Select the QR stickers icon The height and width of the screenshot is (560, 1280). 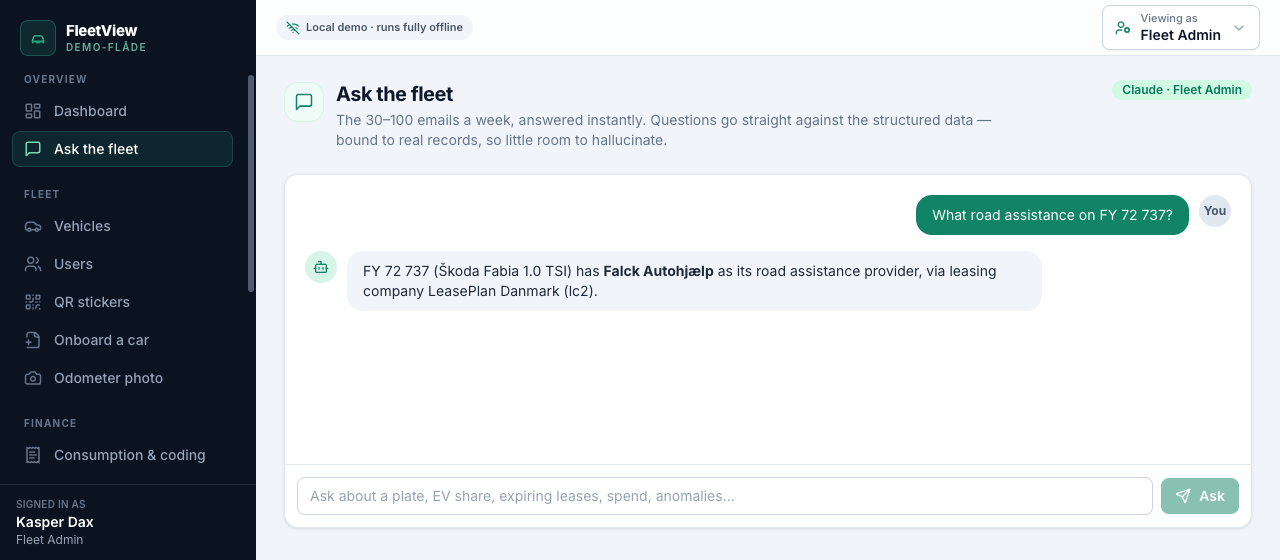pyautogui.click(x=33, y=302)
